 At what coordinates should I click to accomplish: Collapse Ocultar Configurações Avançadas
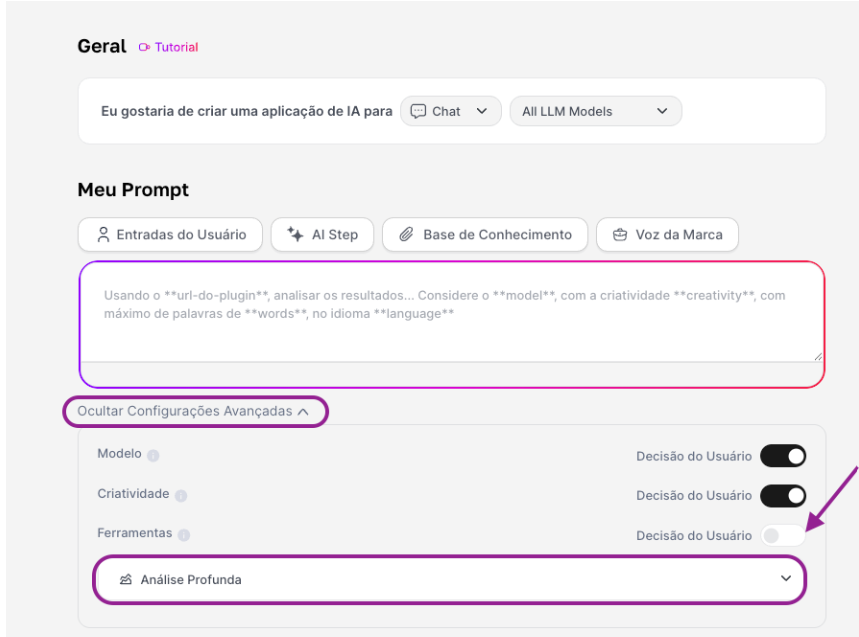[194, 411]
